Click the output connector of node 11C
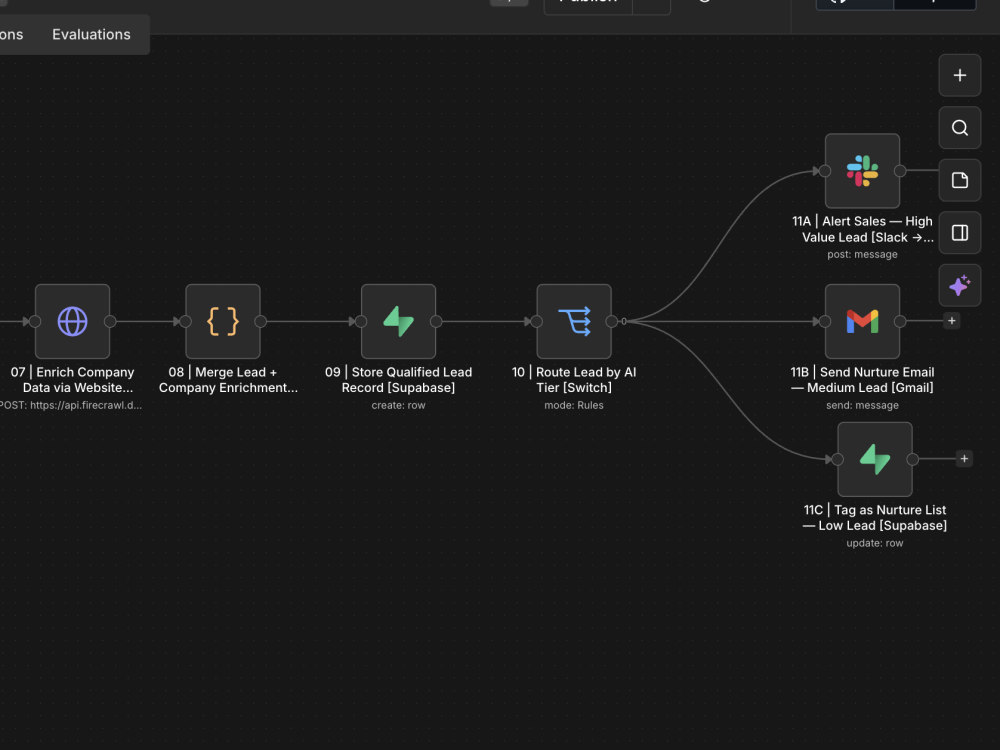Image resolution: width=1000 pixels, height=750 pixels. pos(913,459)
